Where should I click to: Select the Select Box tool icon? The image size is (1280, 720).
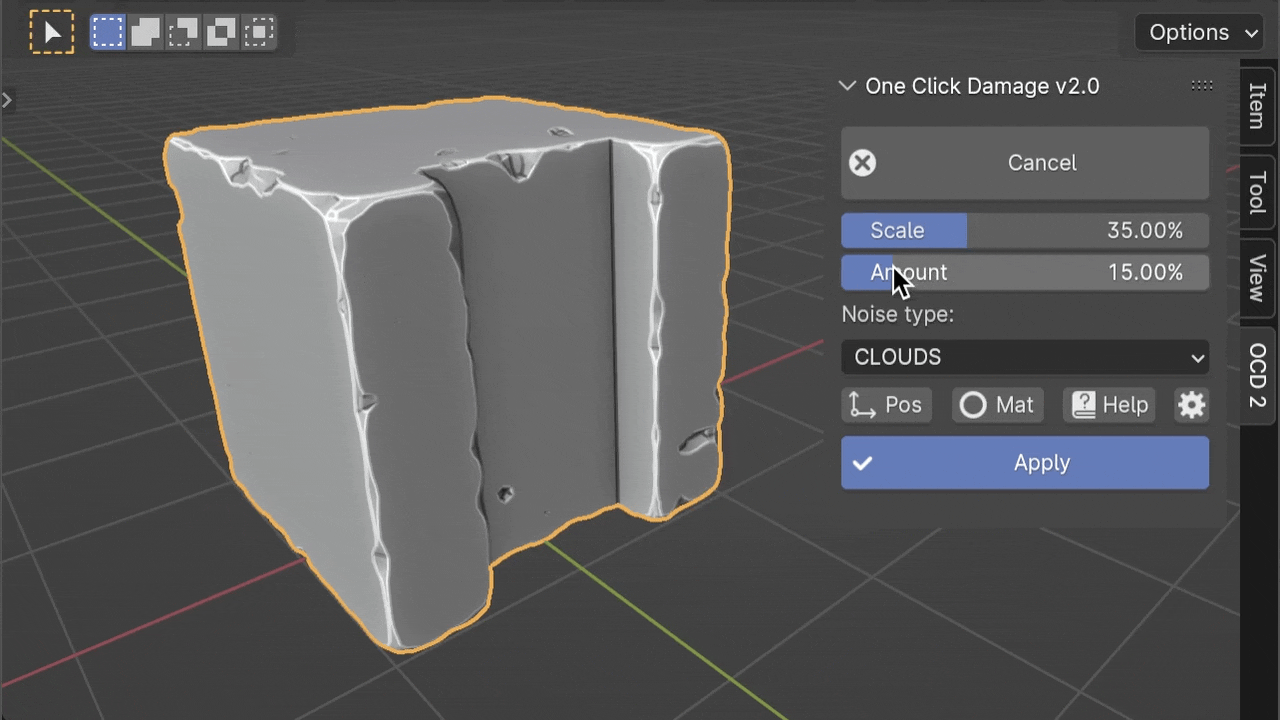[x=51, y=32]
